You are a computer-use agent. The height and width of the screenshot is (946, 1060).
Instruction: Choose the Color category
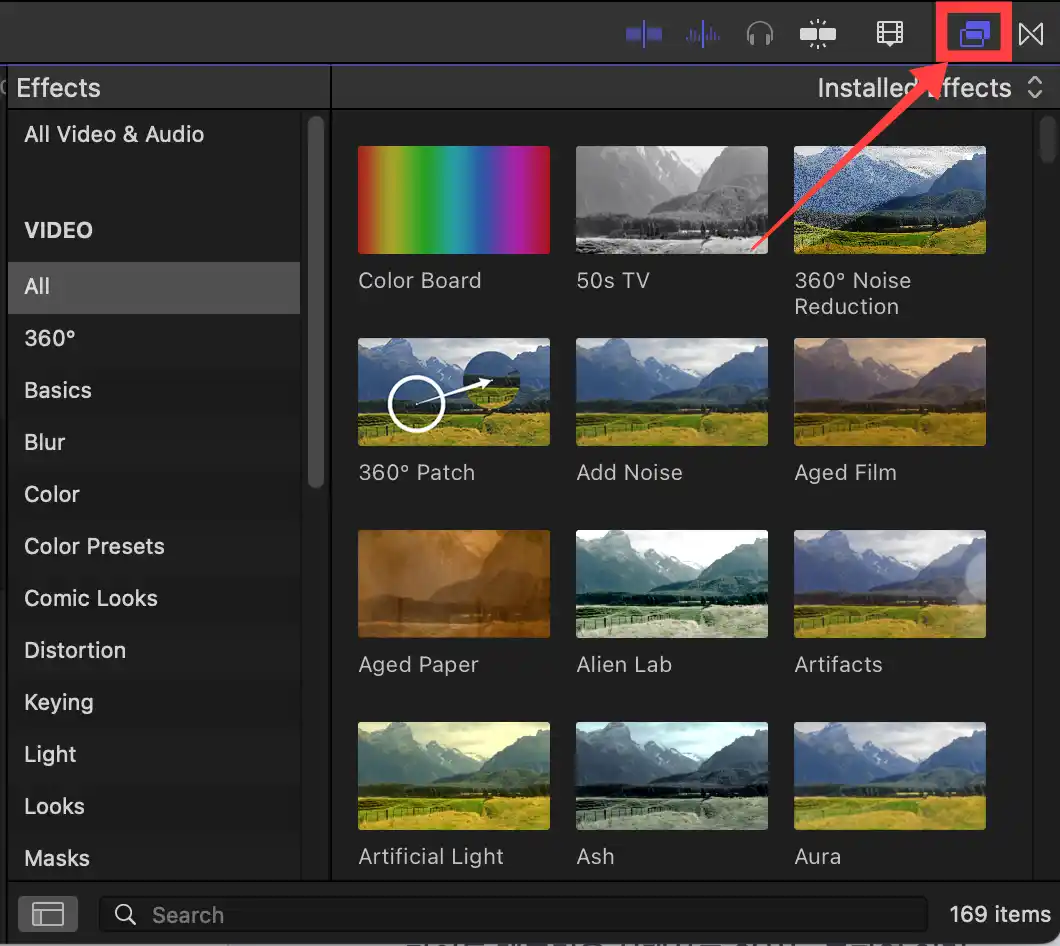pos(154,495)
